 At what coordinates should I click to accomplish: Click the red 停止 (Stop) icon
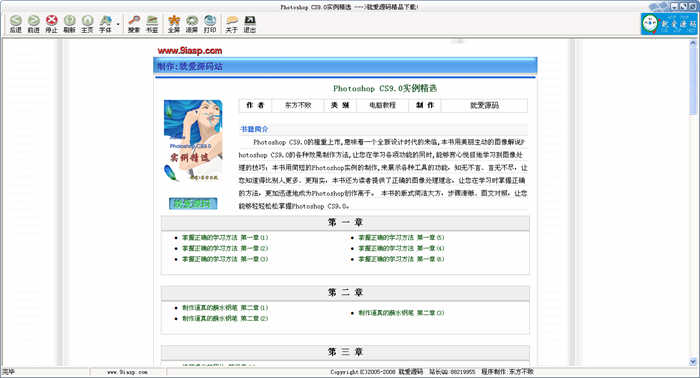52,24
